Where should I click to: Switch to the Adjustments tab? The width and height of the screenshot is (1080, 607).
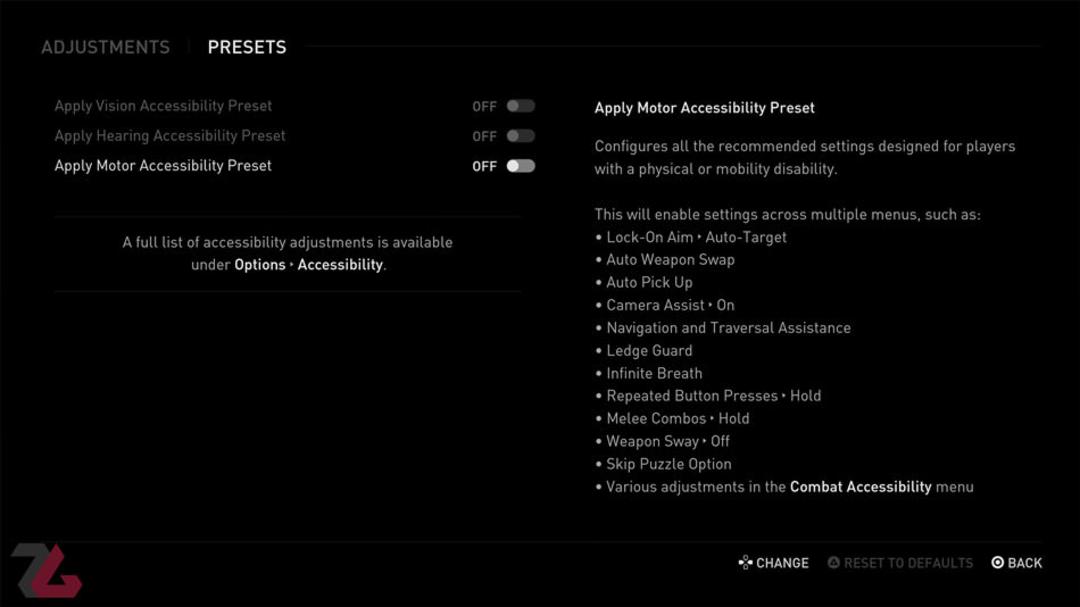tap(105, 47)
